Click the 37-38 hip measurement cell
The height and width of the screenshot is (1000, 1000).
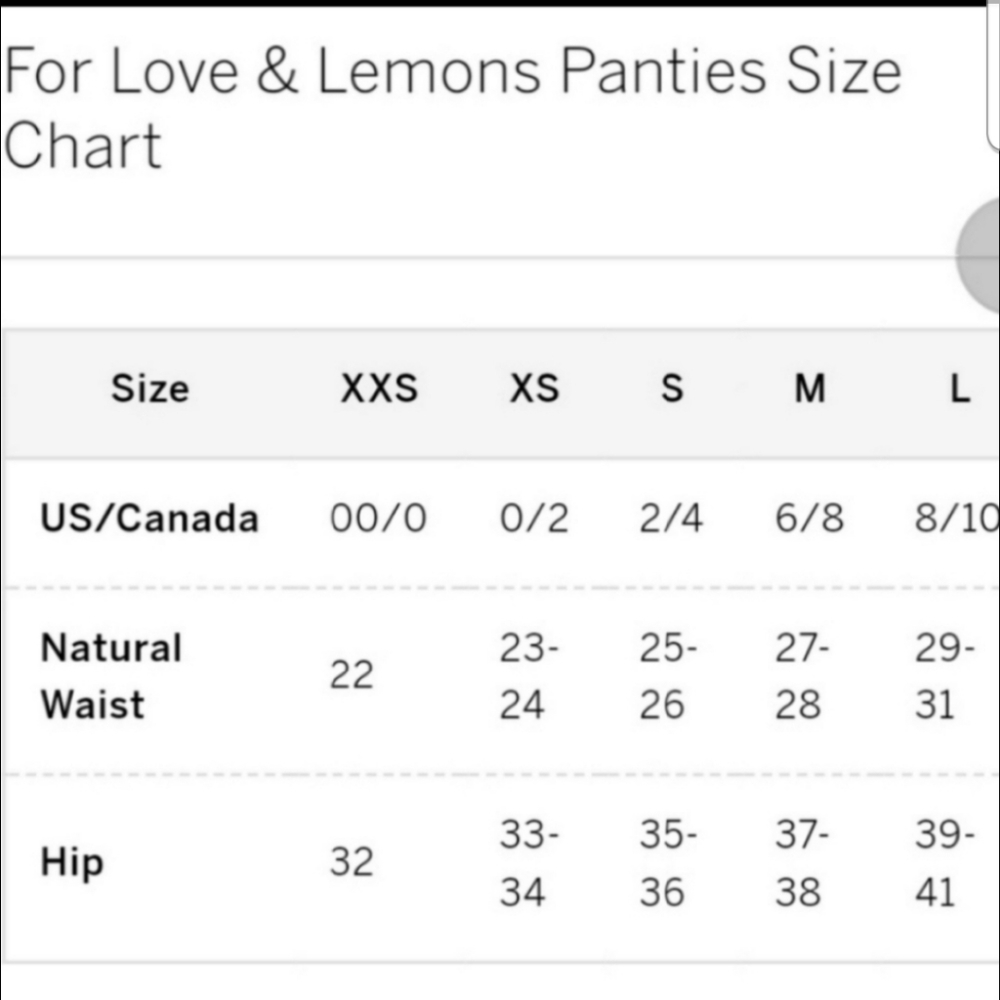(x=801, y=863)
